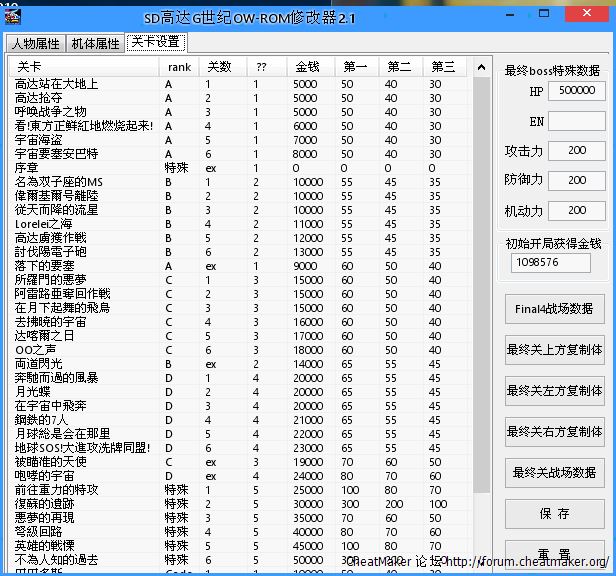Focus the empty EN input field
Image resolution: width=616 pixels, height=576 pixels.
[576, 121]
